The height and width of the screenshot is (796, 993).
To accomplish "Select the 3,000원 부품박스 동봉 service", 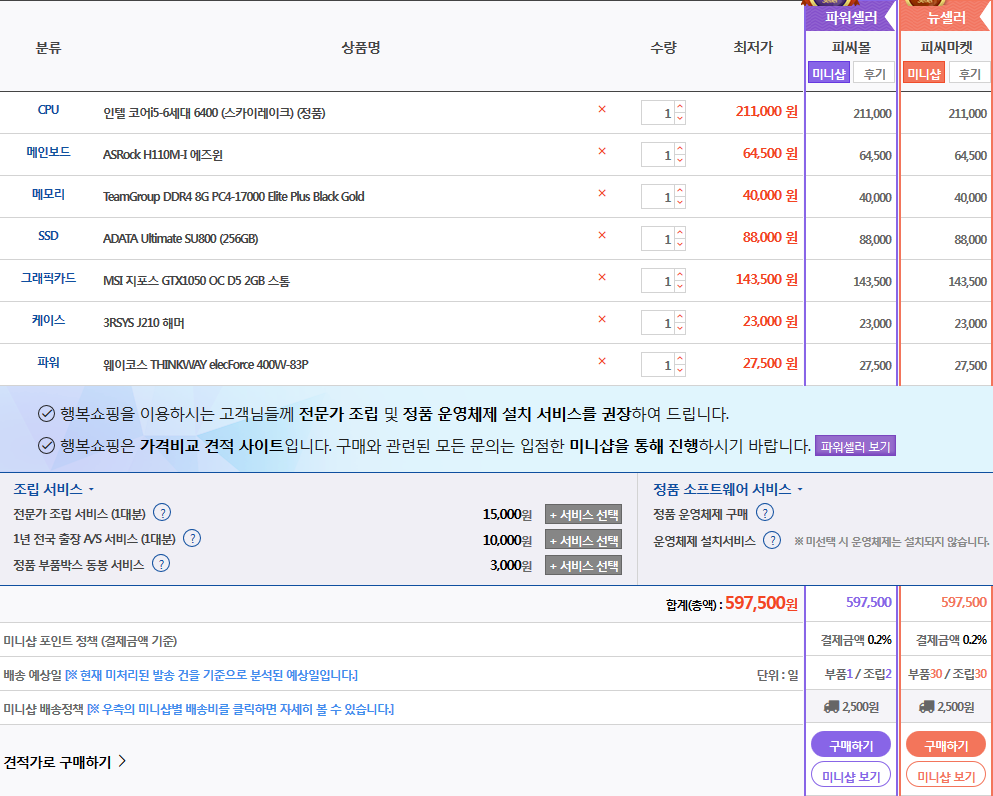I will 583,565.
